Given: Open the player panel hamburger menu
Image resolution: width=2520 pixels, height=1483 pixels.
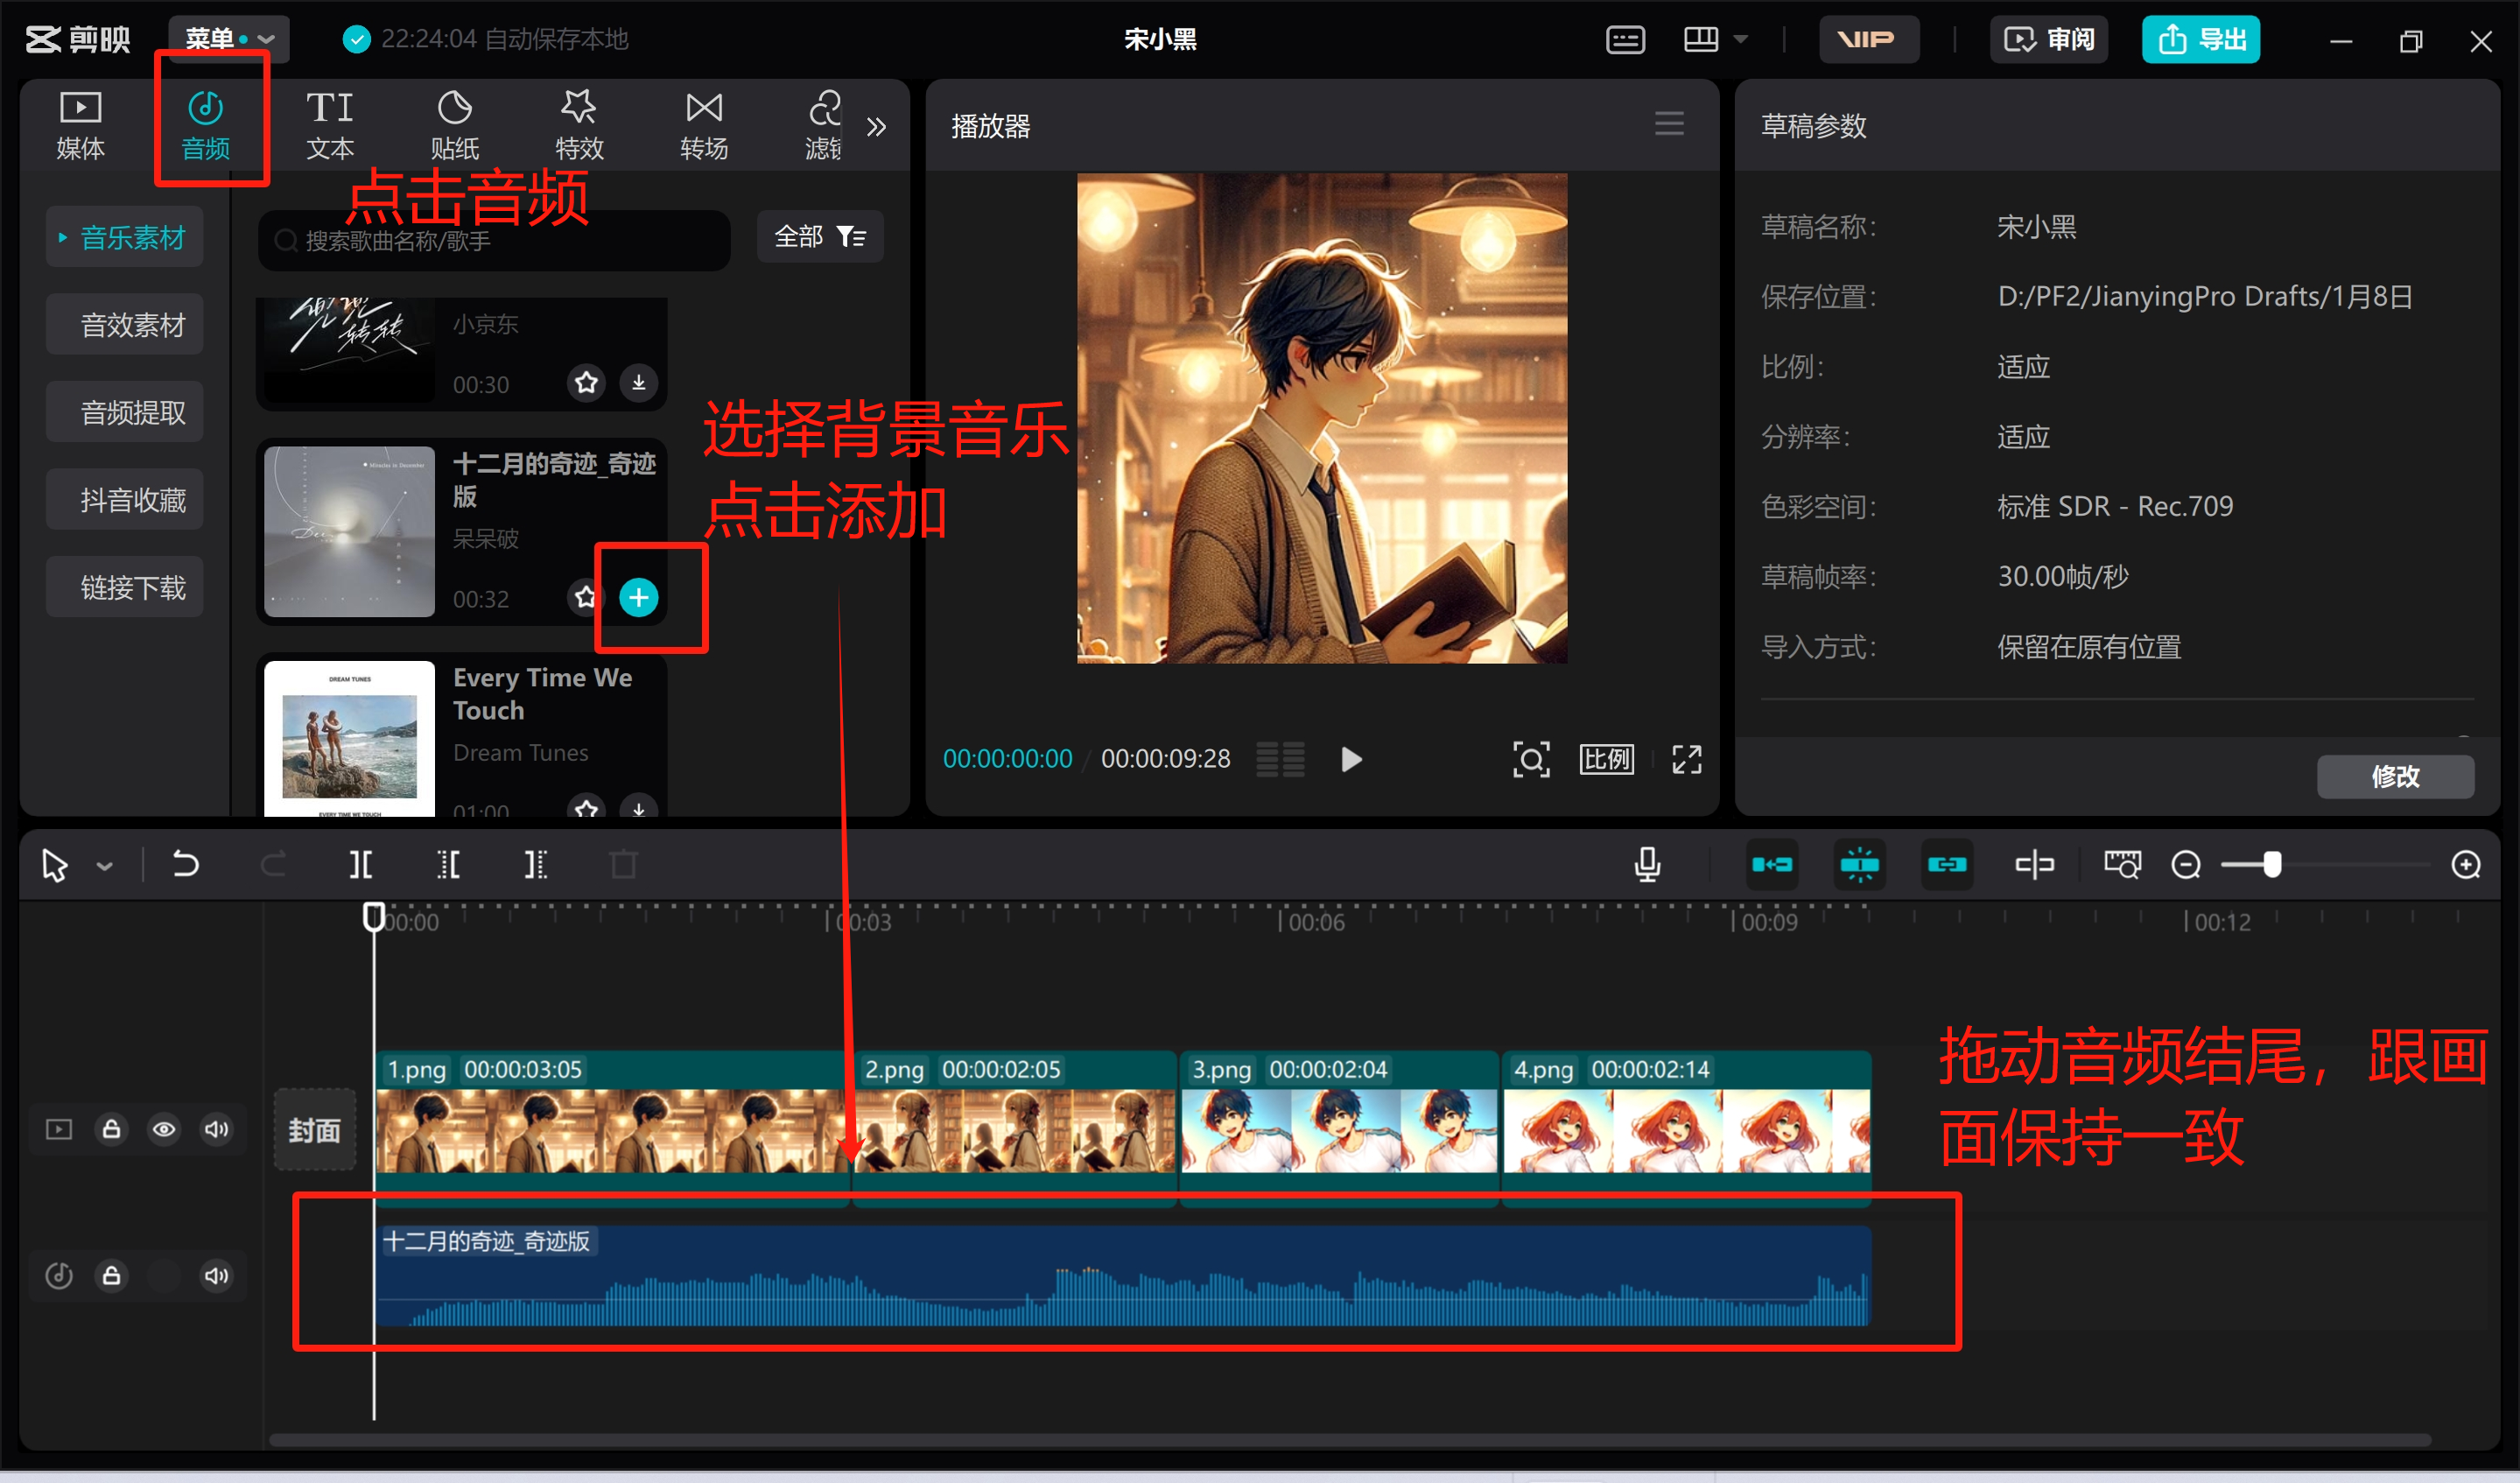Looking at the screenshot, I should point(1669,124).
